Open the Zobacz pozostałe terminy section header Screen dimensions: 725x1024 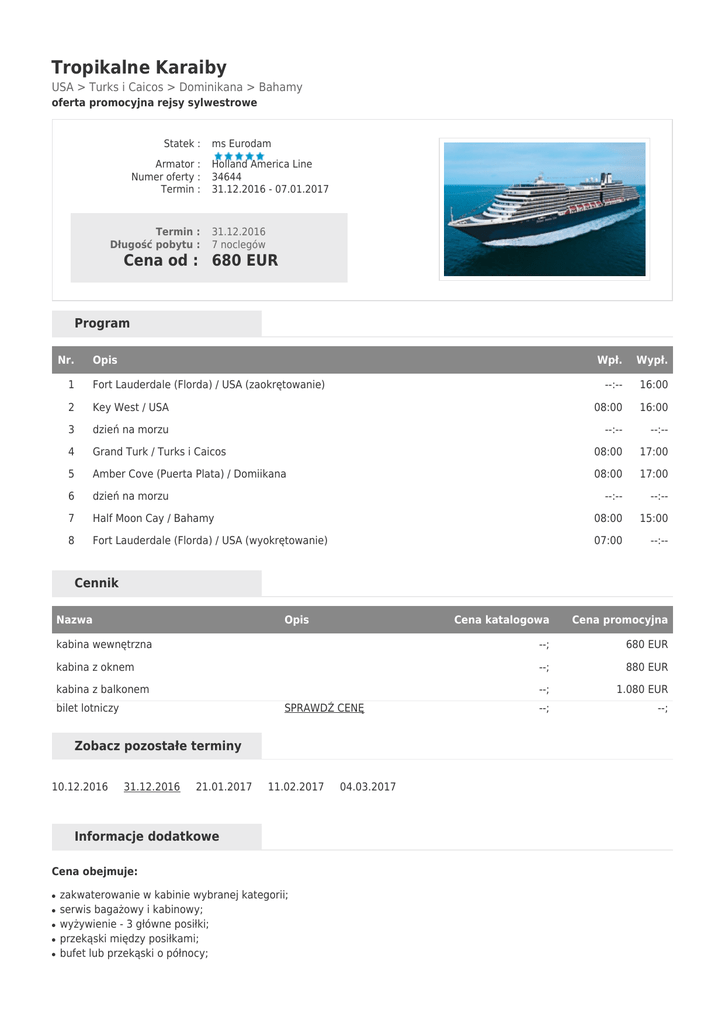158,746
